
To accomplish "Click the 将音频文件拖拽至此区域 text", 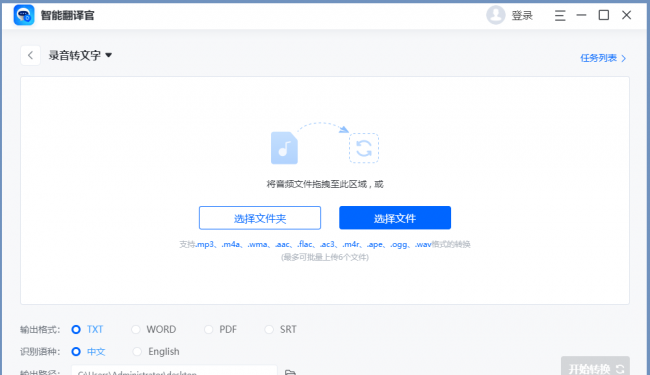I will click(x=325, y=184).
